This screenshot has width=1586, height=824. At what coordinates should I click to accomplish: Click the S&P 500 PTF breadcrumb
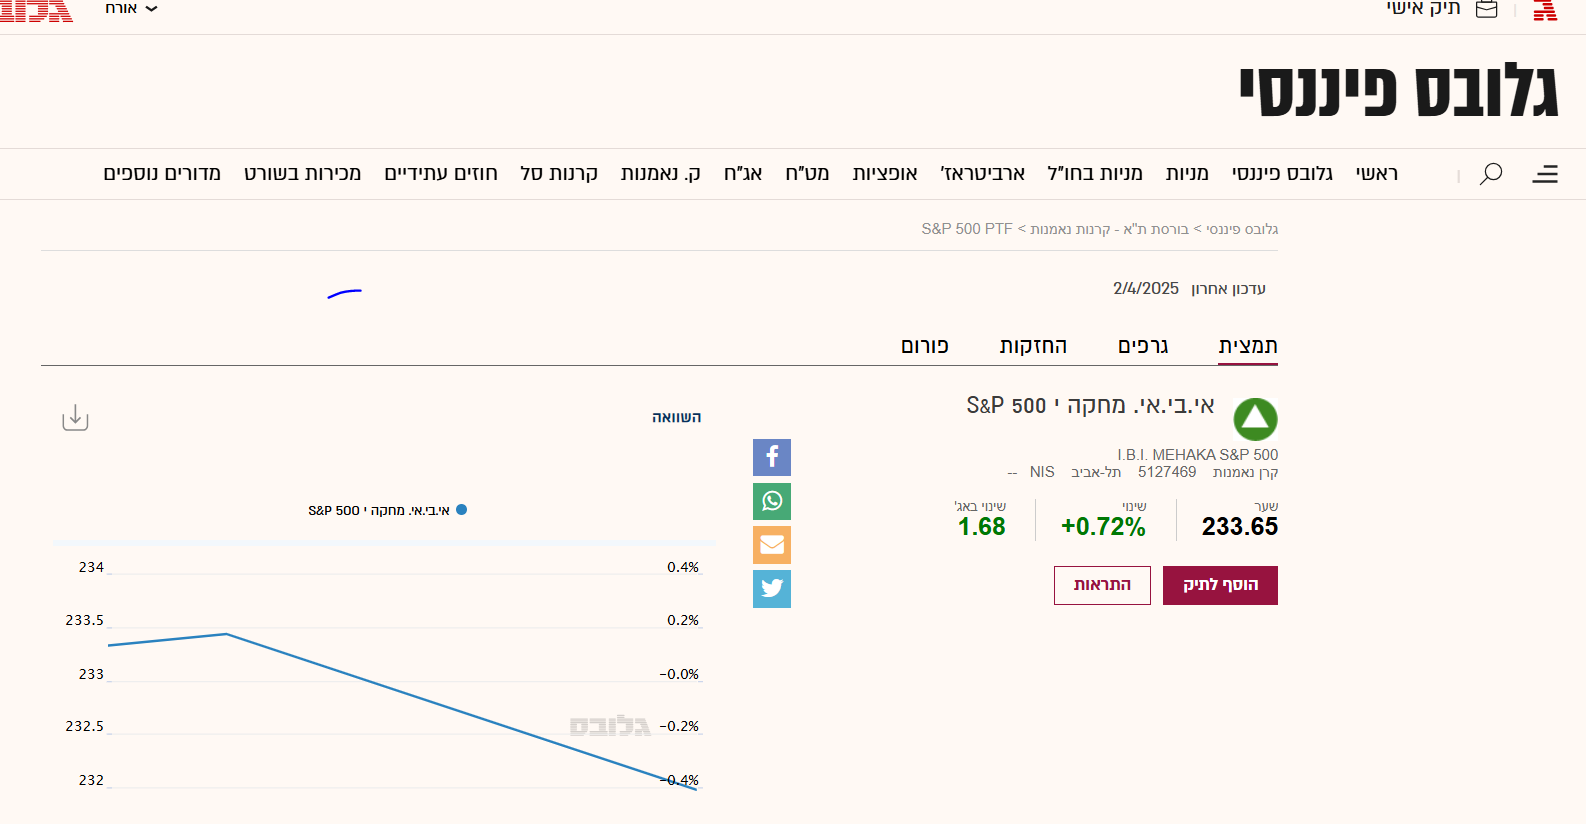pos(967,229)
